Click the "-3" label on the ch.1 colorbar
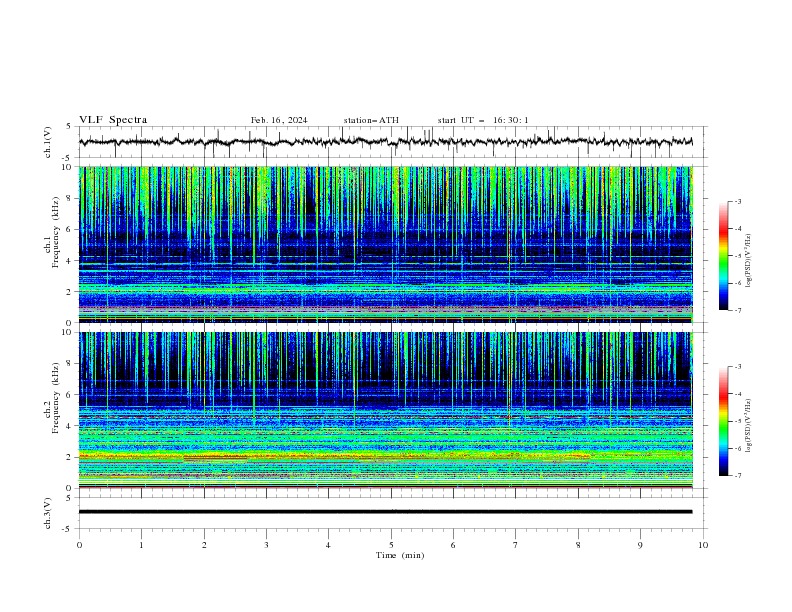 [x=738, y=201]
